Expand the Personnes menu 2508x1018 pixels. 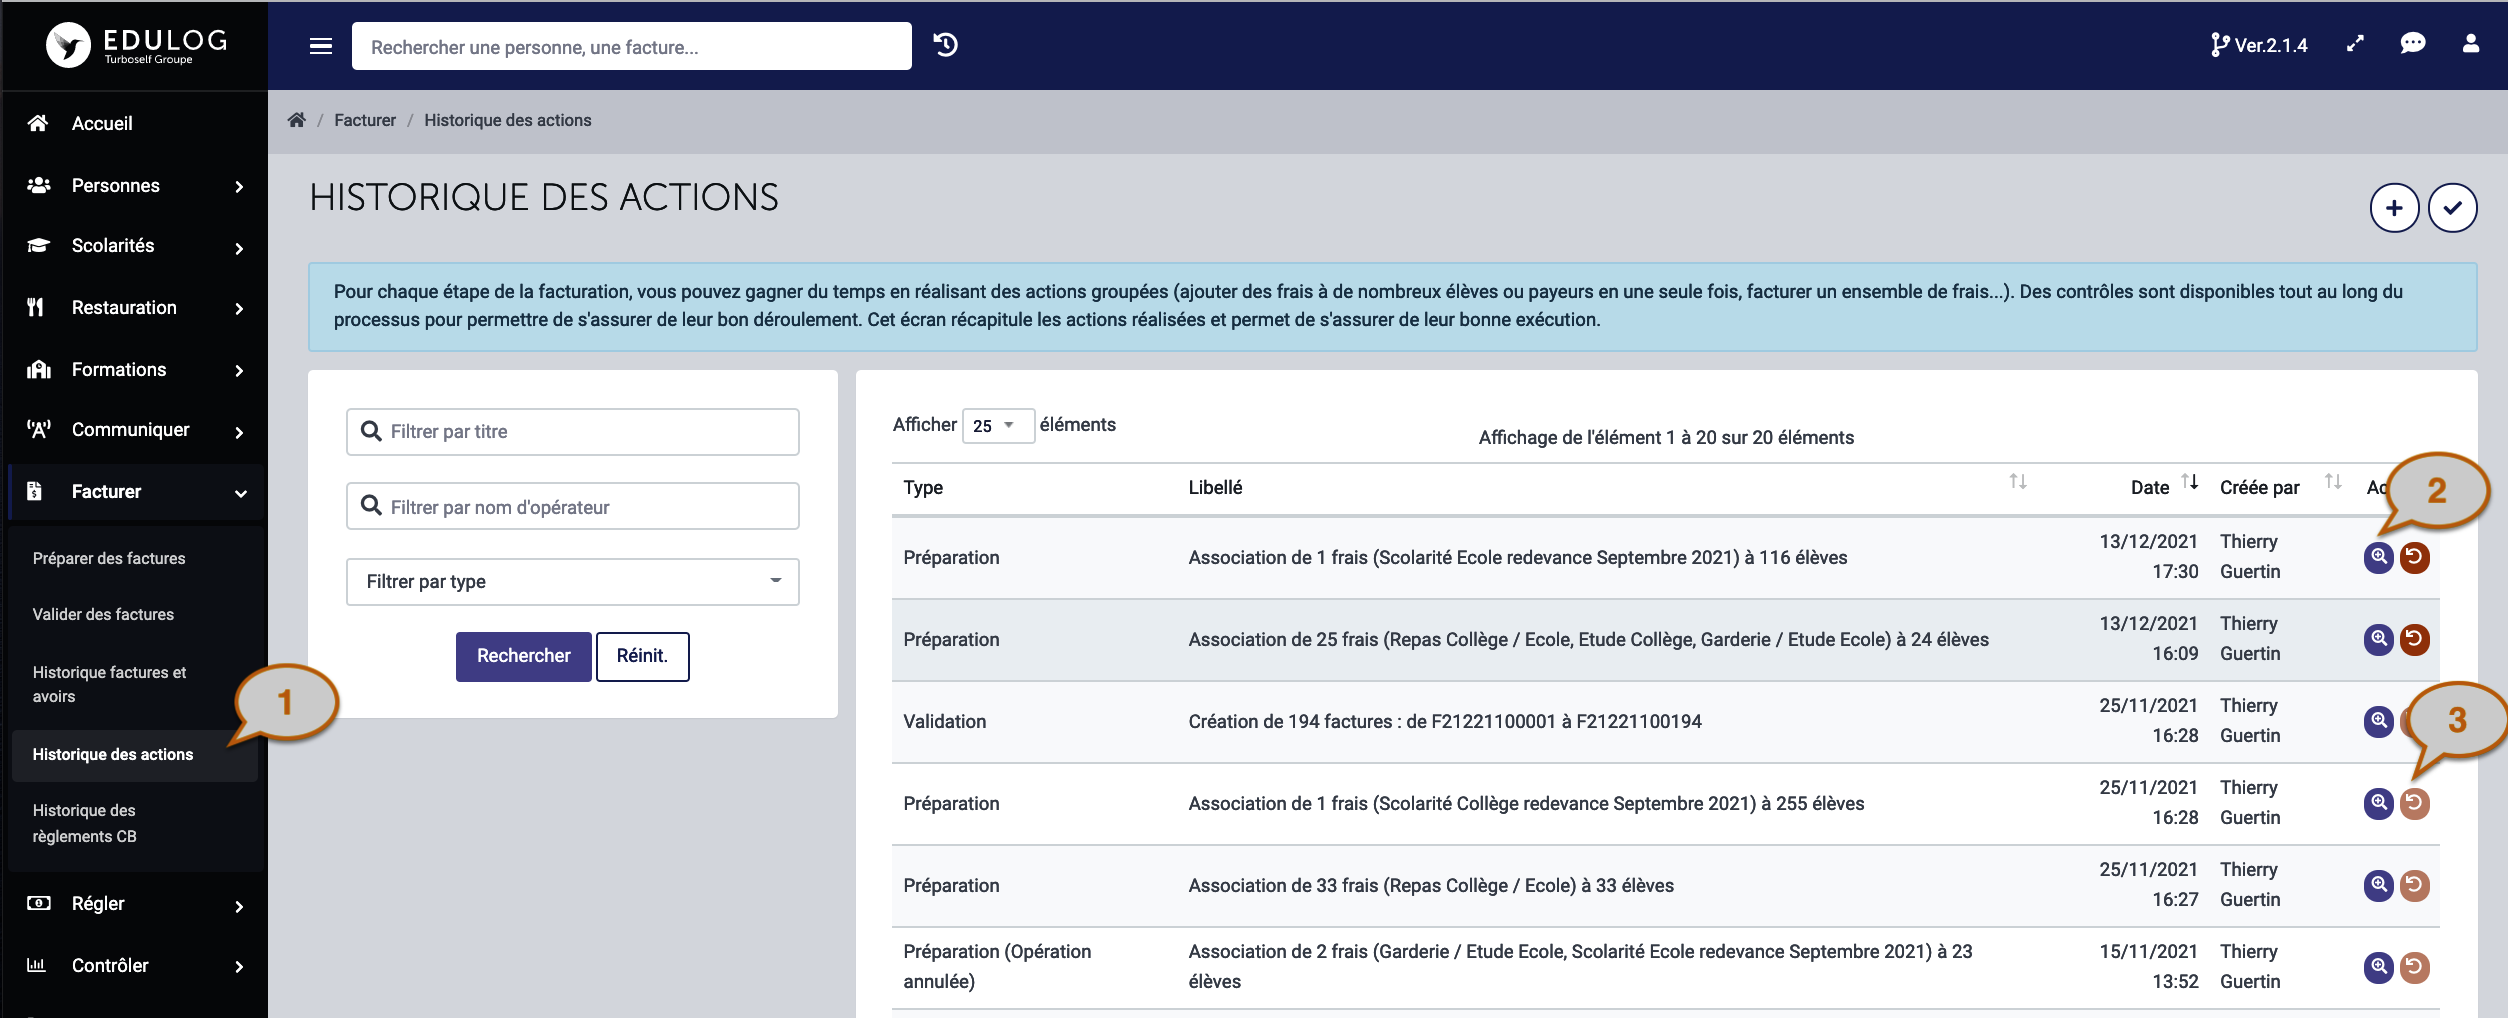coord(134,186)
